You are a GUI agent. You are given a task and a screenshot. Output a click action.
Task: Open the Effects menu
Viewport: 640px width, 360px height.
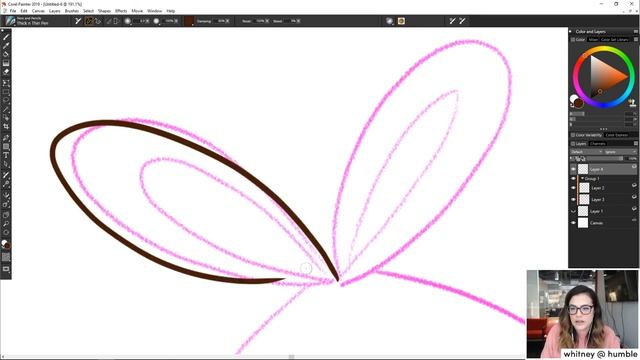(121, 11)
